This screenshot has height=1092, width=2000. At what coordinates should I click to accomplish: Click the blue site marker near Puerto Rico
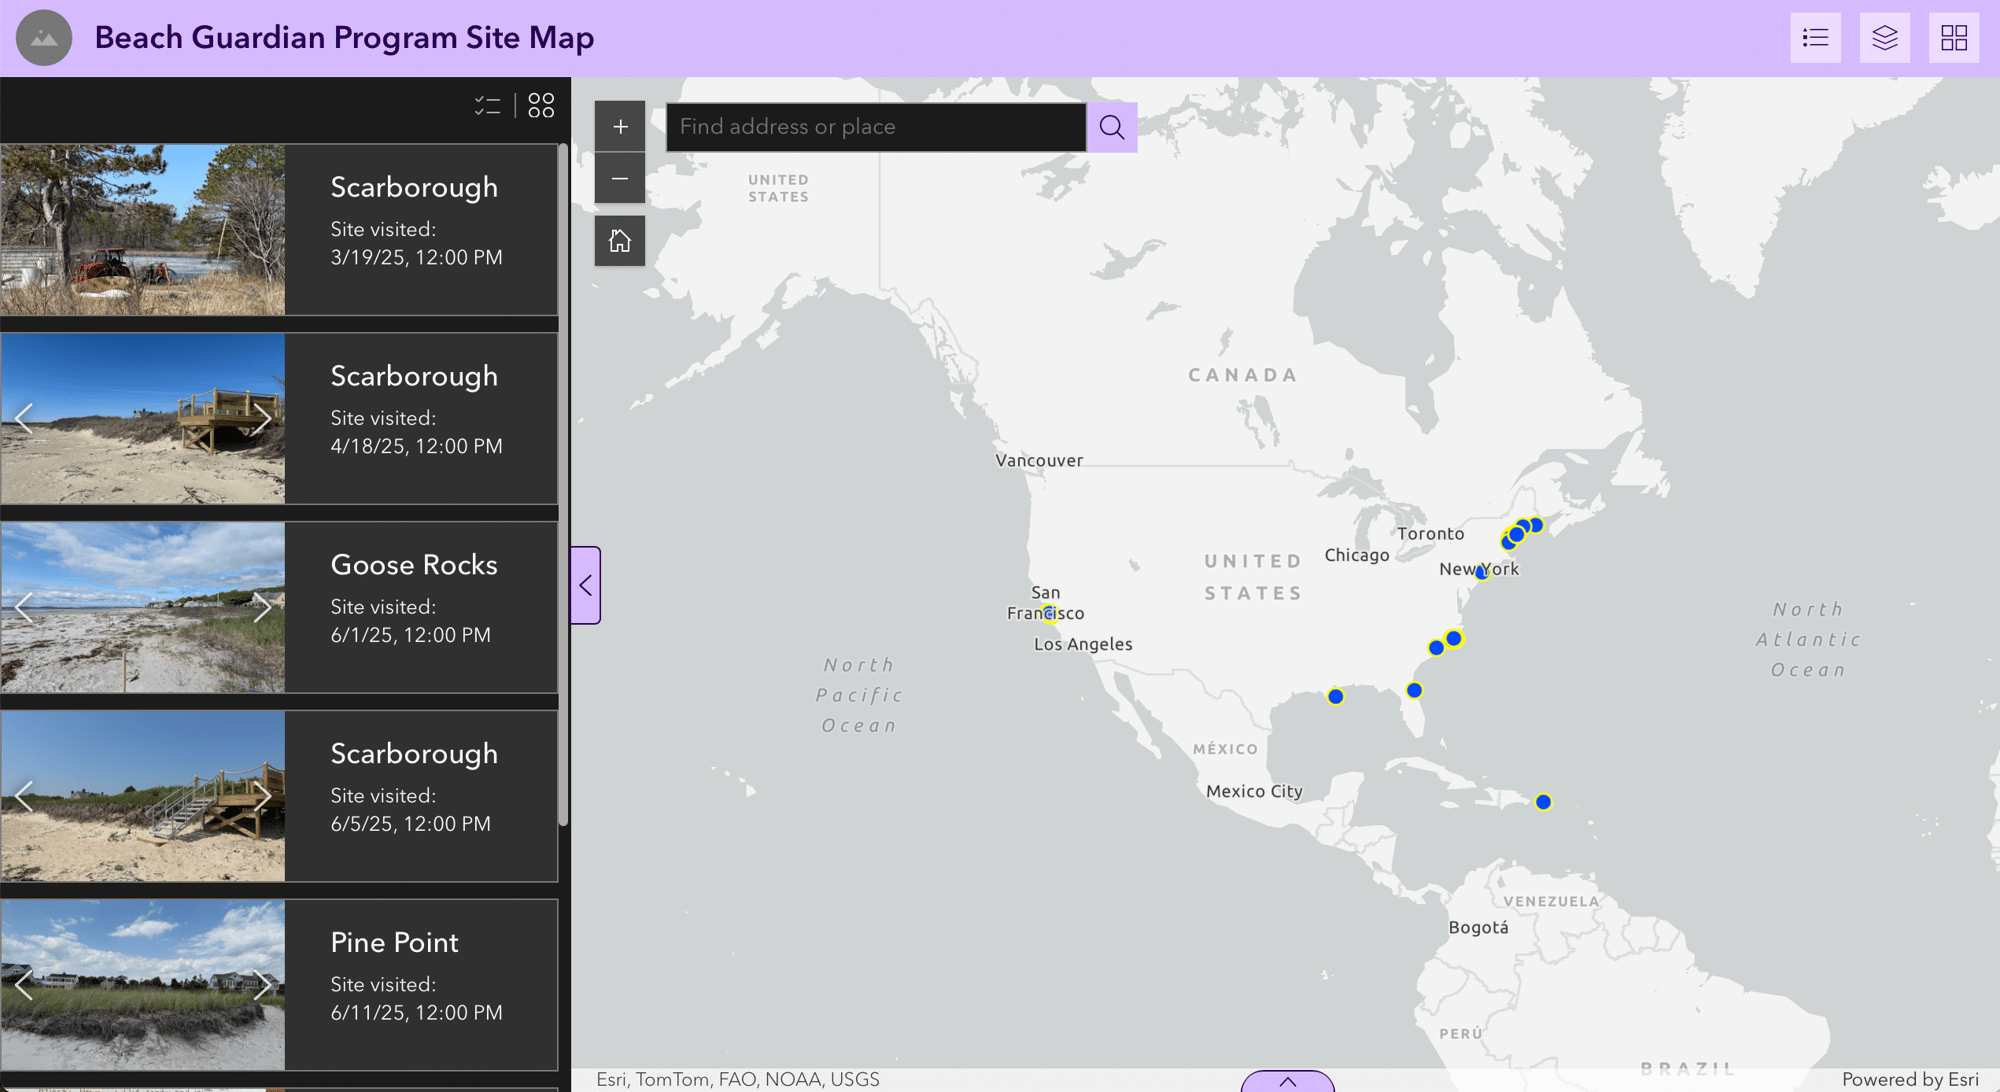tap(1543, 802)
